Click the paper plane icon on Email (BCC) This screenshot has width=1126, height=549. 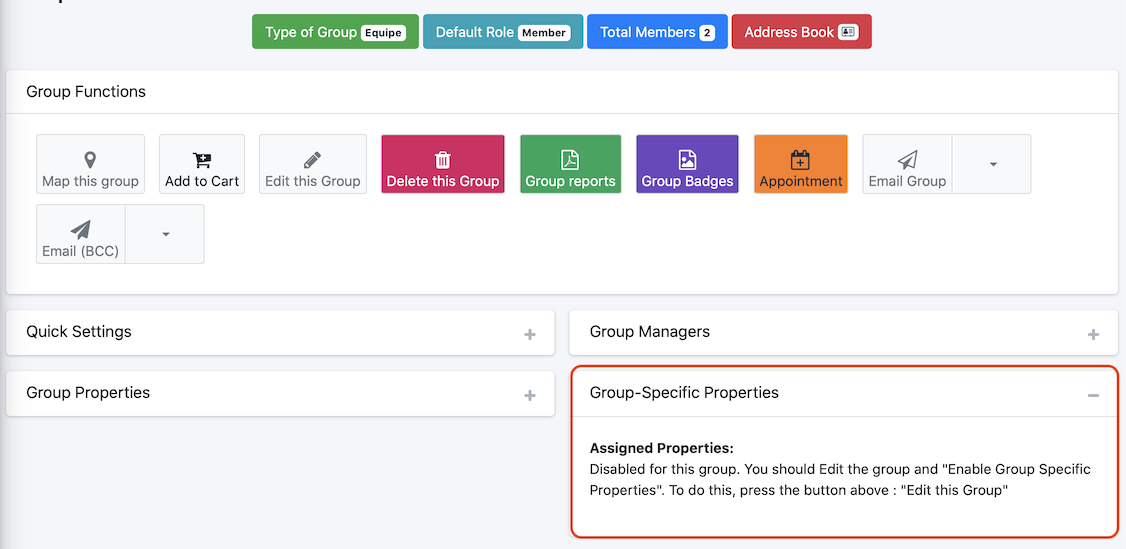(80, 230)
